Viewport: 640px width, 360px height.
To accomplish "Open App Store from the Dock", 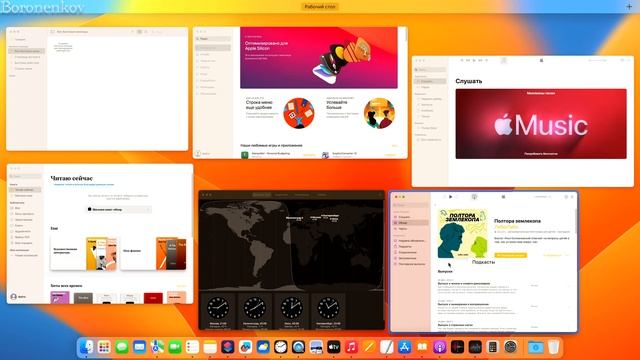I will [x=404, y=347].
